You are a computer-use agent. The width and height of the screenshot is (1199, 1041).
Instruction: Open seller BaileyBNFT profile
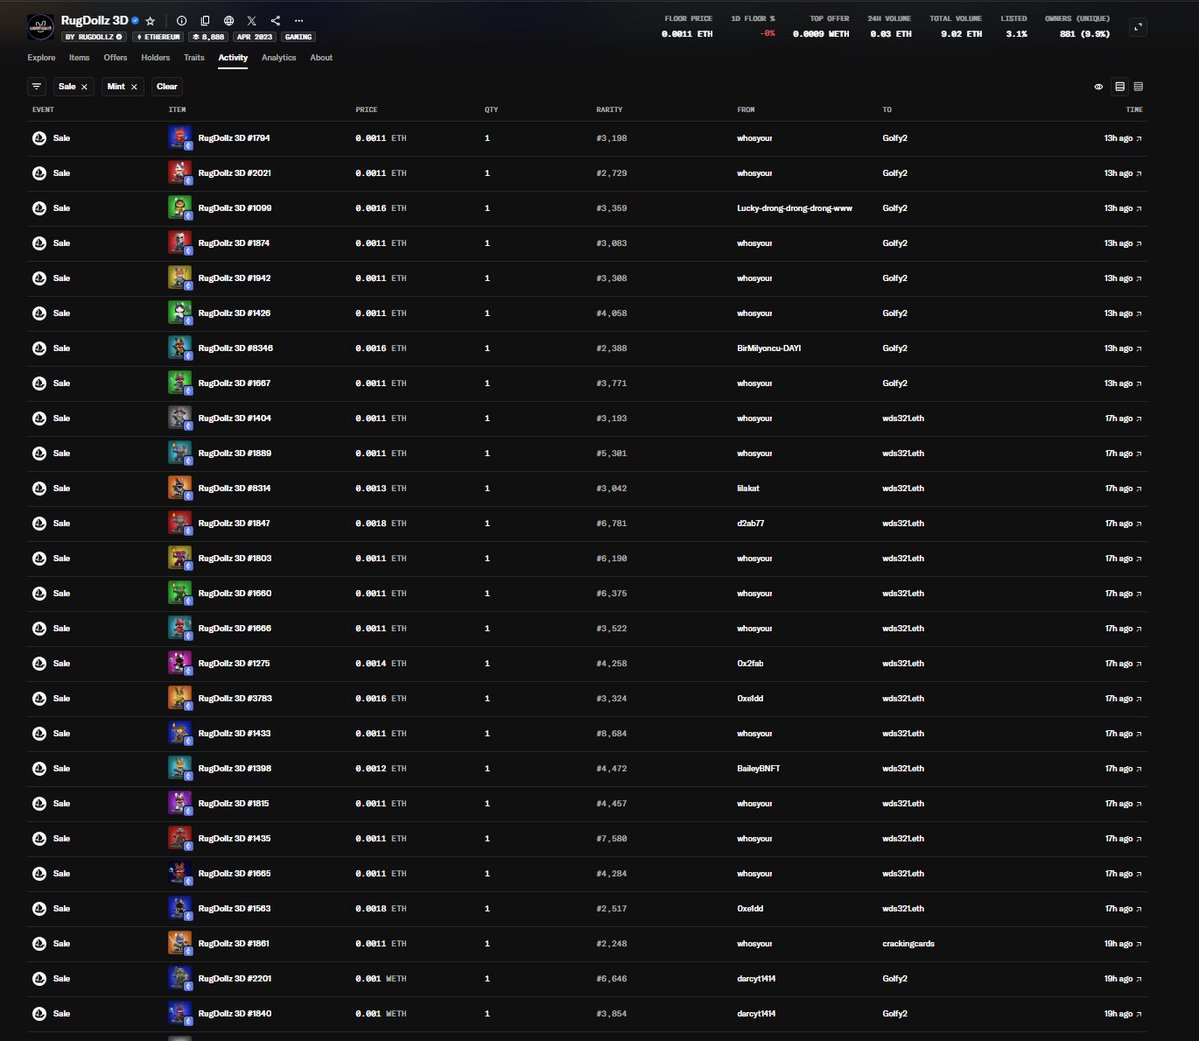tap(759, 769)
